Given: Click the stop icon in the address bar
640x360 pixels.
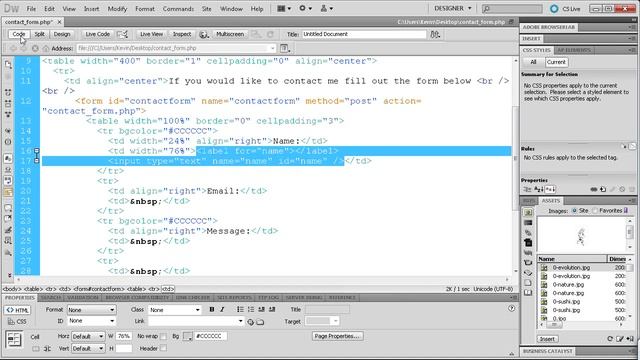Looking at the screenshot, I should [x=35, y=49].
